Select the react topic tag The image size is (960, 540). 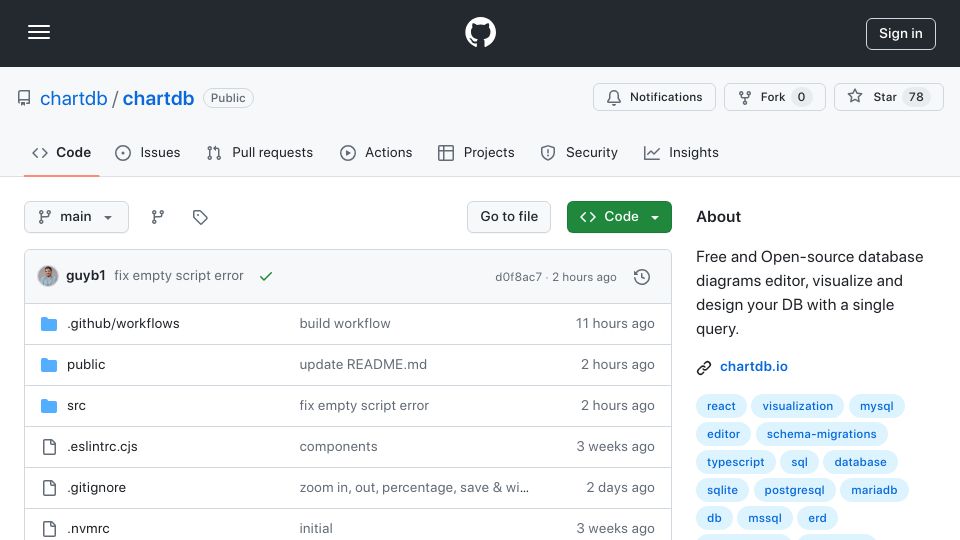[721, 406]
